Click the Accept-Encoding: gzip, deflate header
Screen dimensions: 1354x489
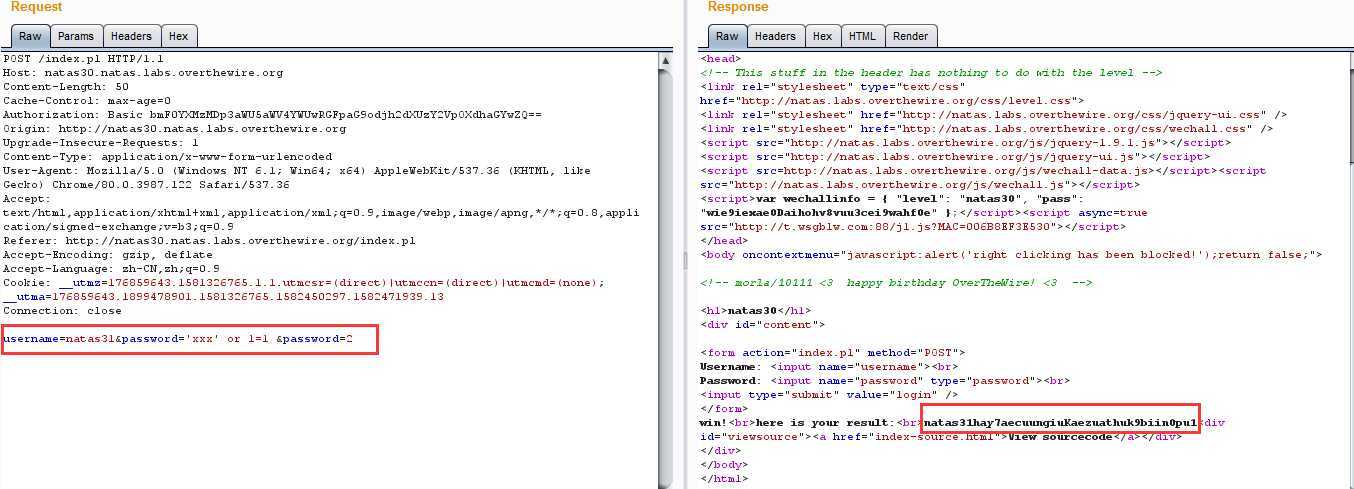pyautogui.click(x=108, y=255)
